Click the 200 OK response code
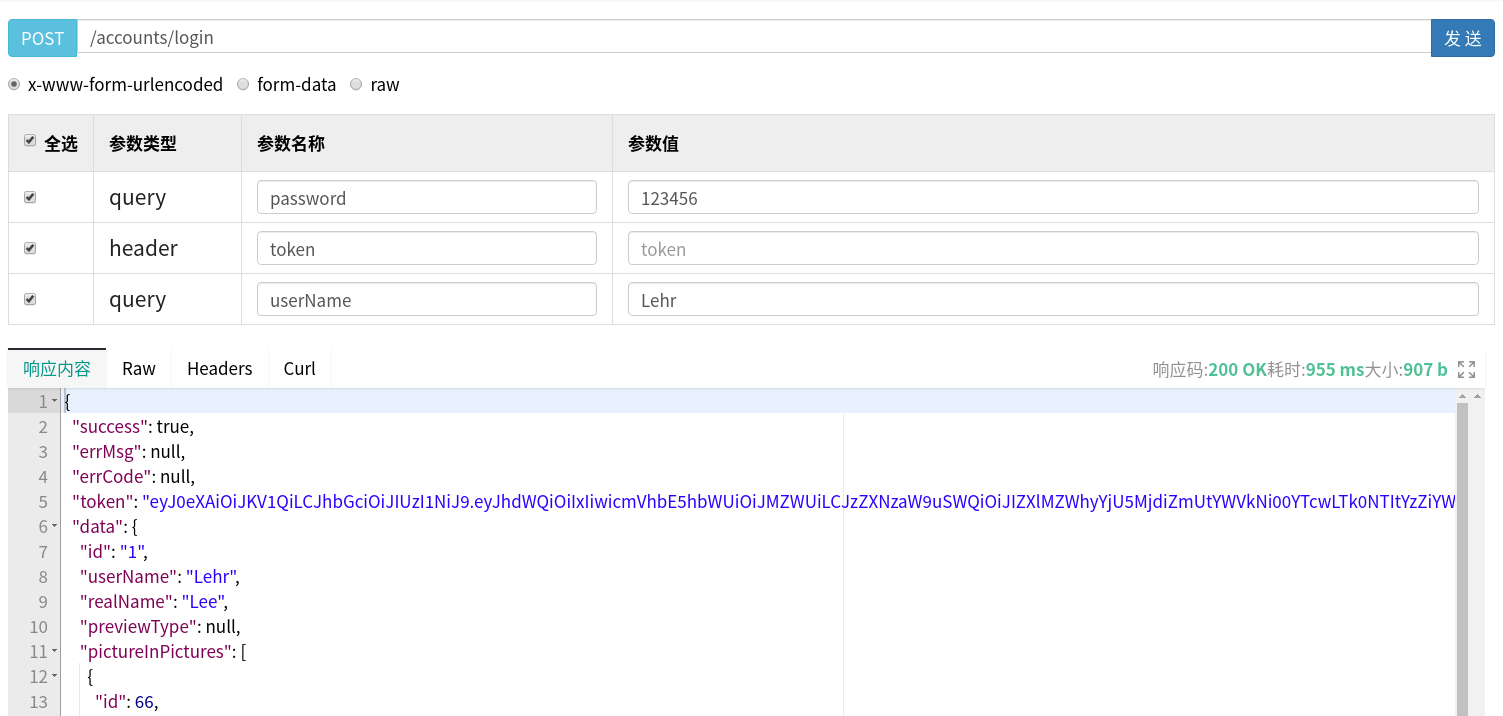Viewport: 1503px width, 716px height. tap(1237, 369)
